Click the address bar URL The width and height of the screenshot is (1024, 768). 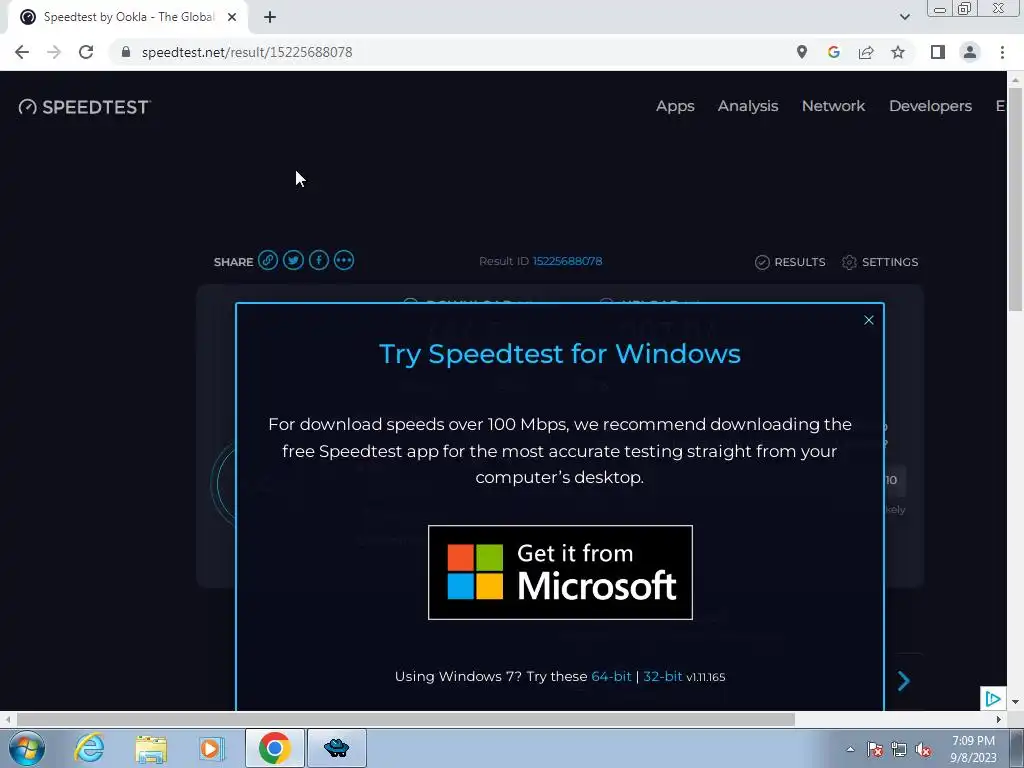click(x=247, y=52)
